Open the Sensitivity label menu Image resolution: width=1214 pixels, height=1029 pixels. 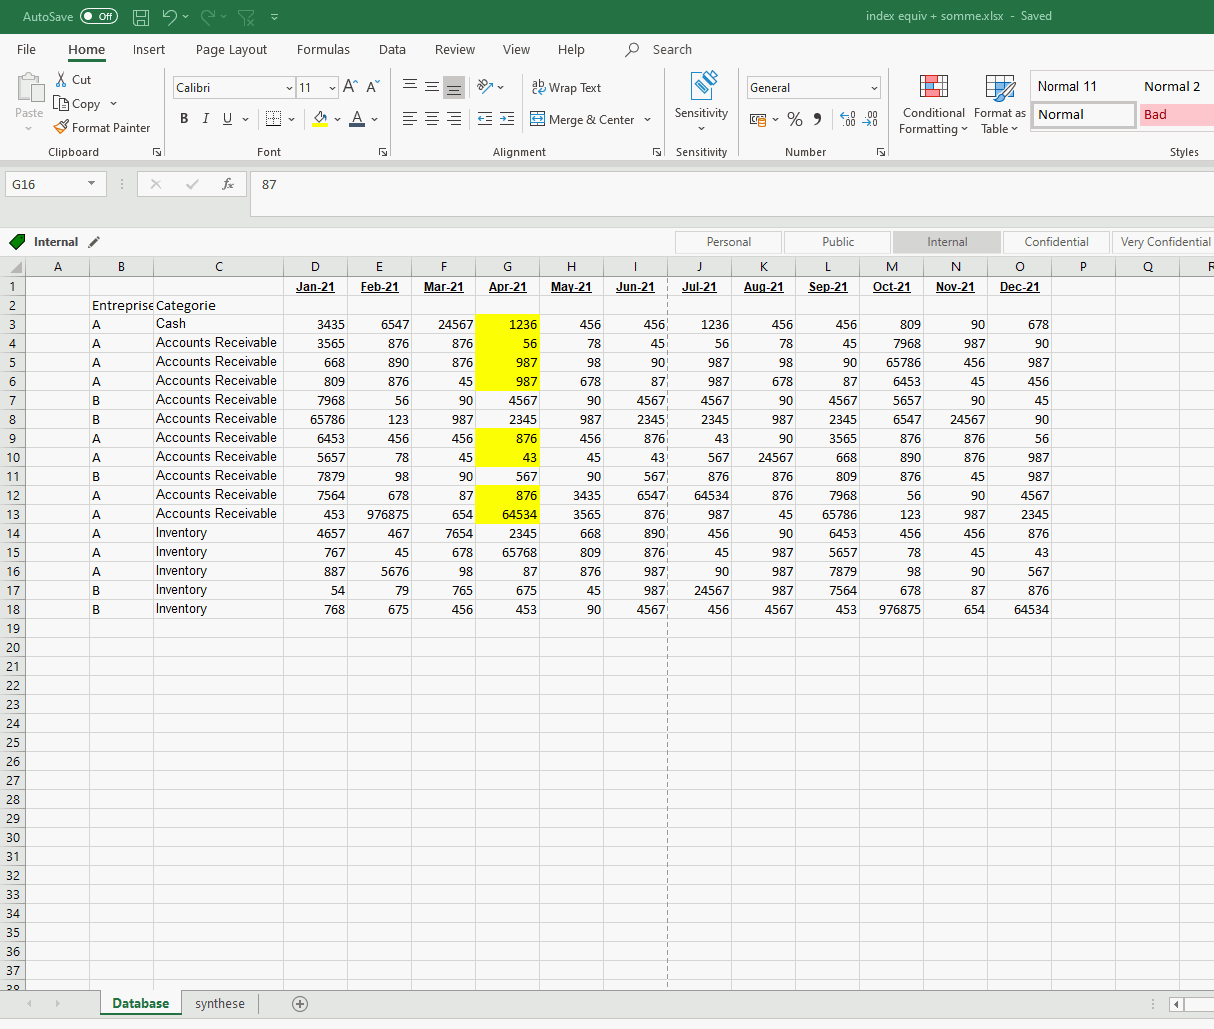(x=701, y=103)
